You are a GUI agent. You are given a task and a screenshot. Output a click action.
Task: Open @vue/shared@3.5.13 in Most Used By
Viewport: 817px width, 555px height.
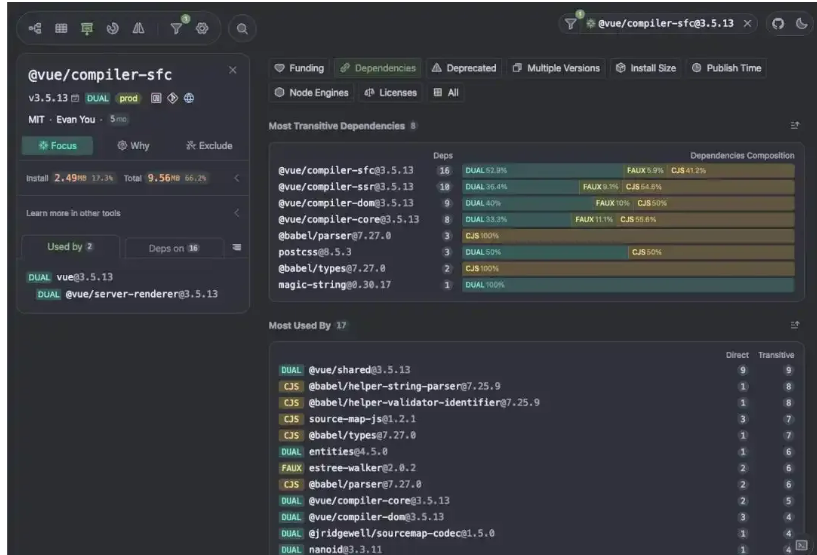coord(360,370)
